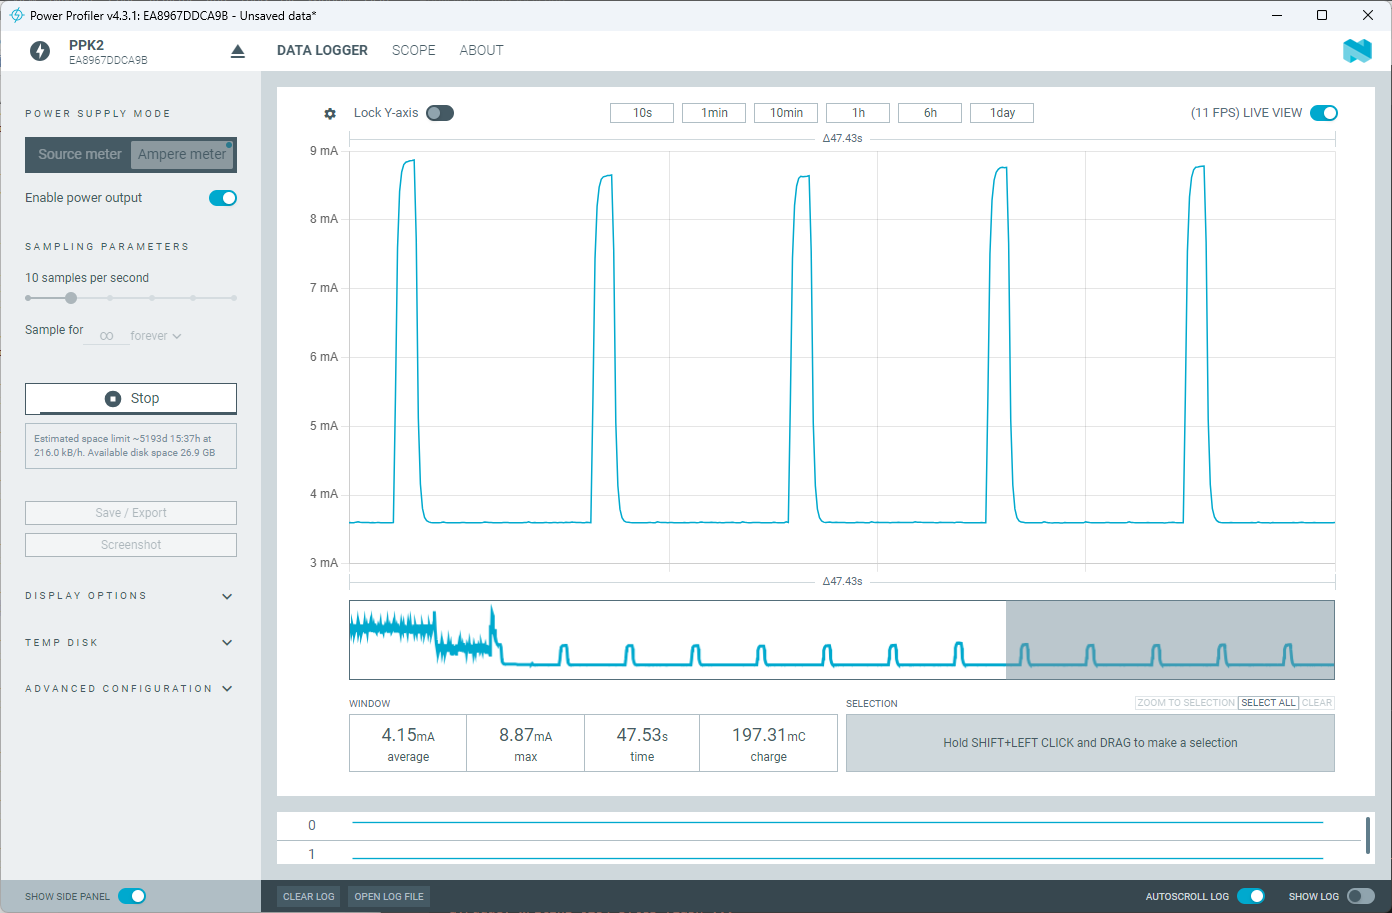Switch to the Scope tab
Screen dimensions: 1392x913
pos(414,50)
